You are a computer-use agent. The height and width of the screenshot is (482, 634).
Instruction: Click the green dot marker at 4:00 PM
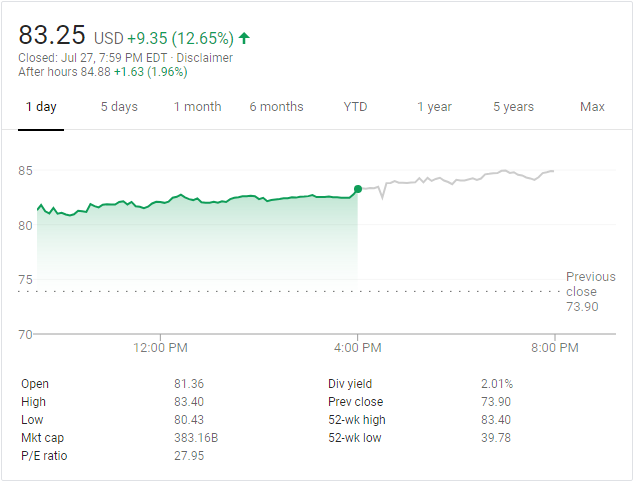pos(358,189)
